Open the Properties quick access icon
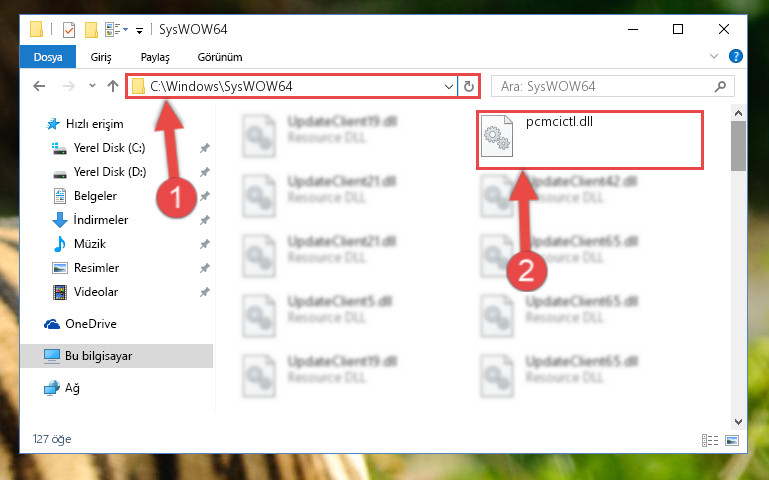 69,30
